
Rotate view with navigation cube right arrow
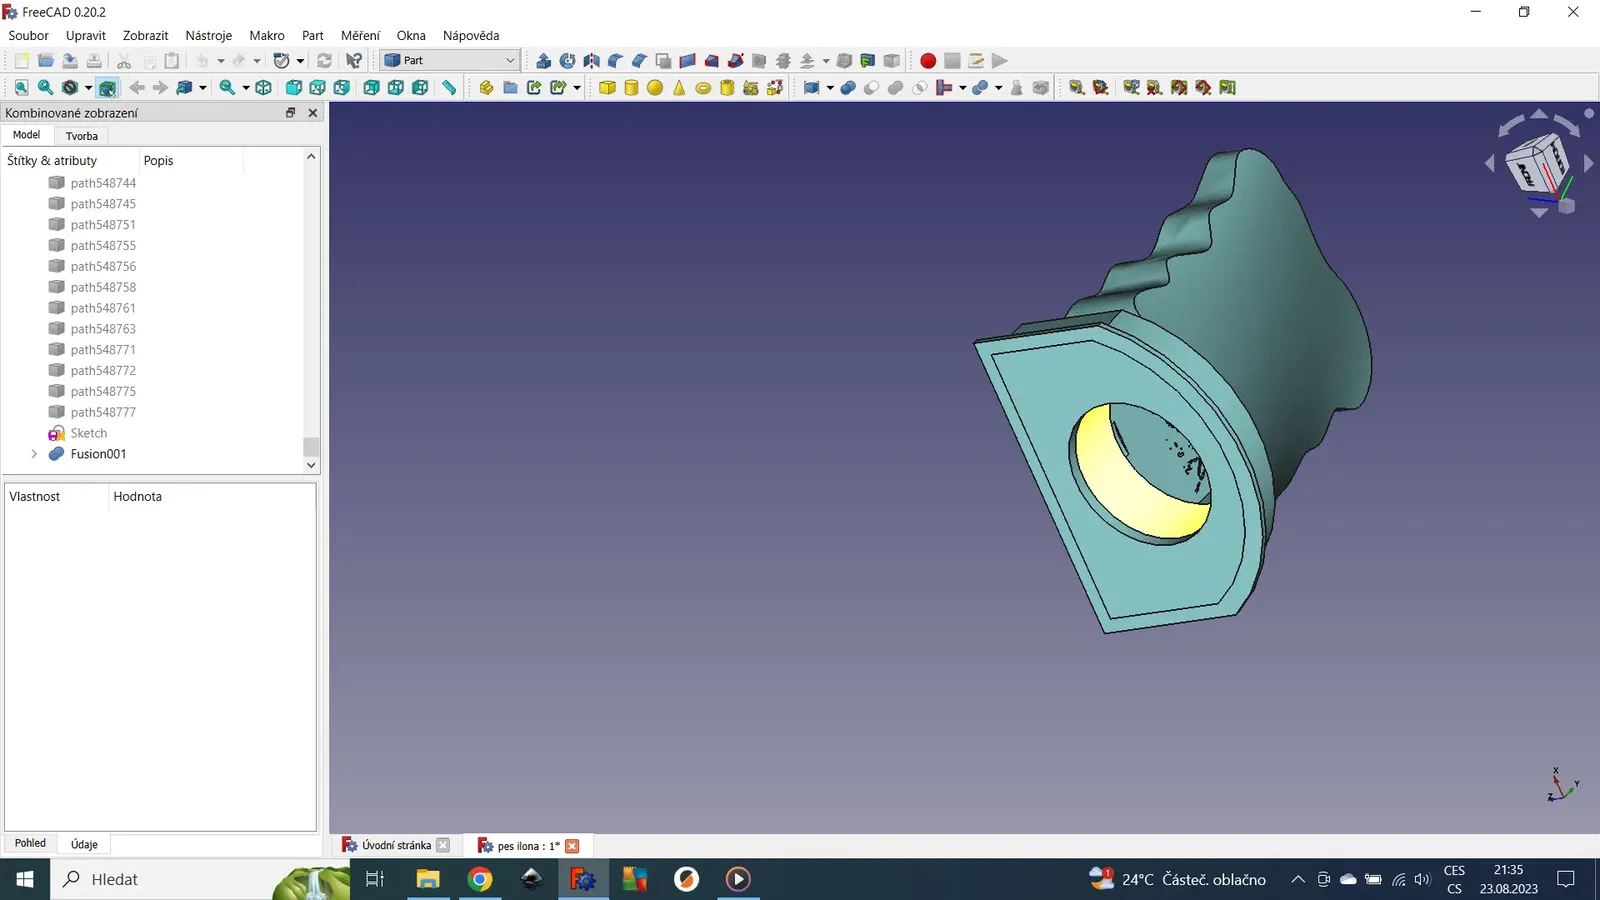click(1588, 163)
